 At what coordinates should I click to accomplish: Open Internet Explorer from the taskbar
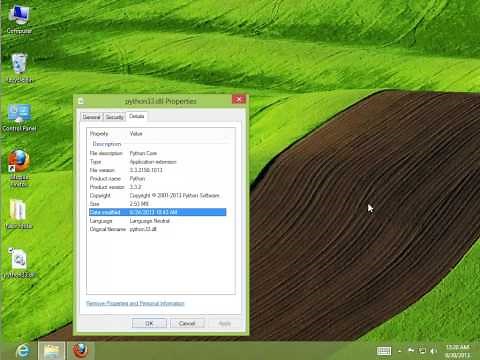pyautogui.click(x=23, y=351)
